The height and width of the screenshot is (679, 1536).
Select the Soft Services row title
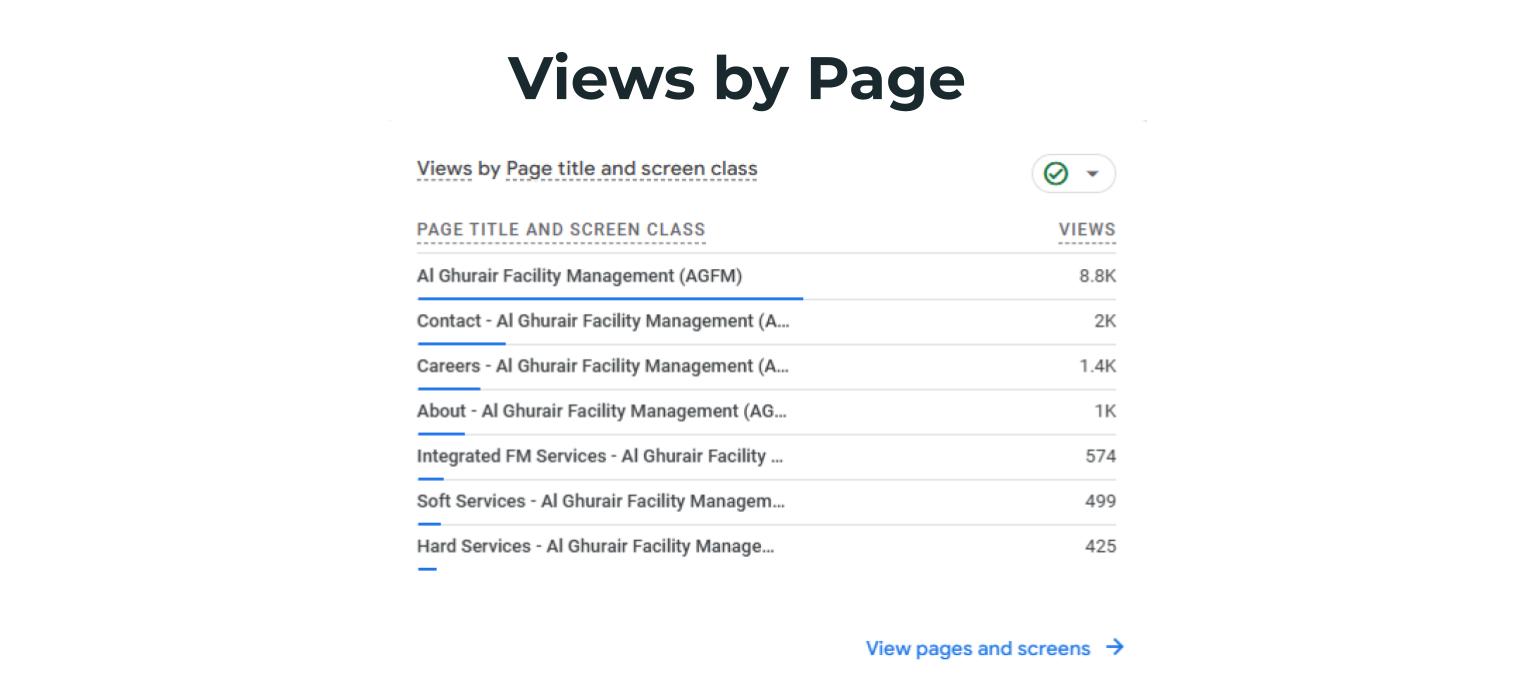tap(600, 501)
